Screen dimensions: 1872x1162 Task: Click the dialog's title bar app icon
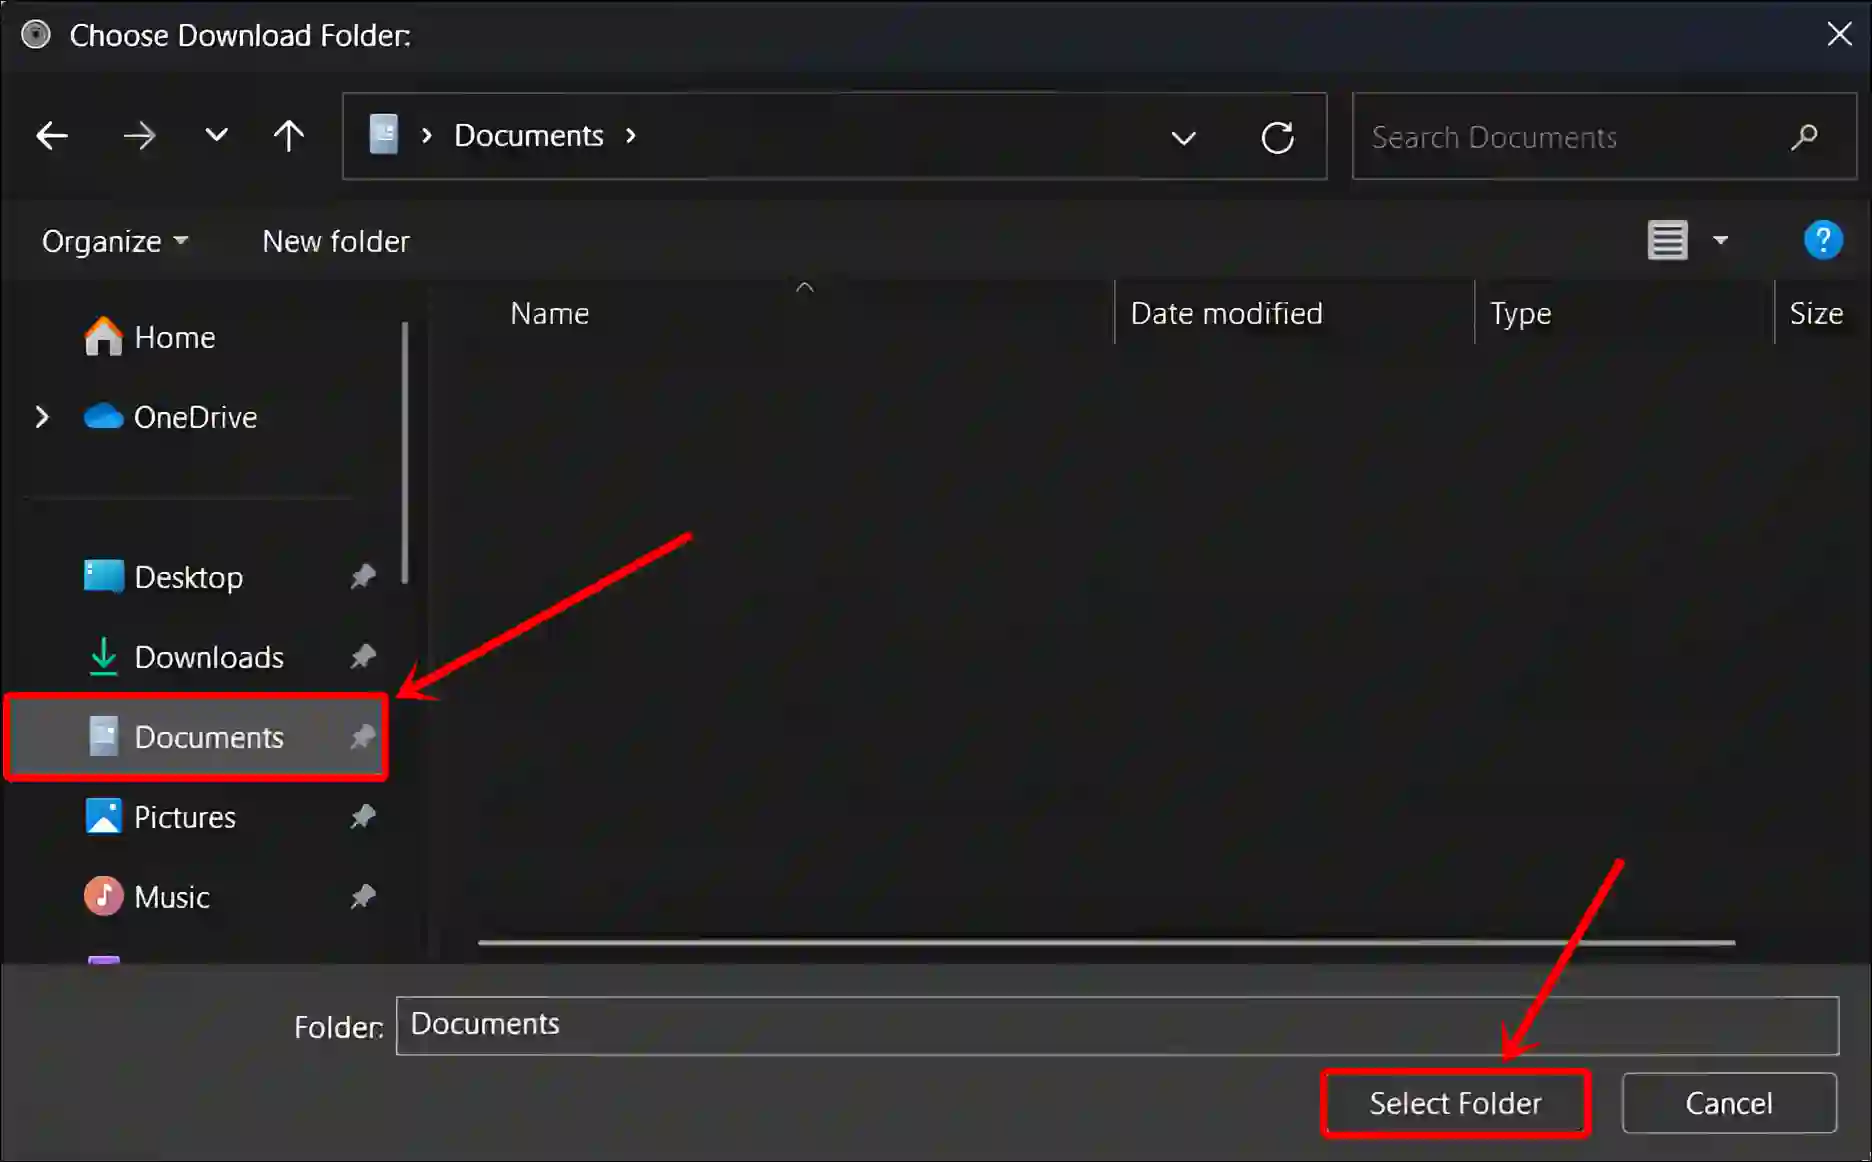[36, 35]
